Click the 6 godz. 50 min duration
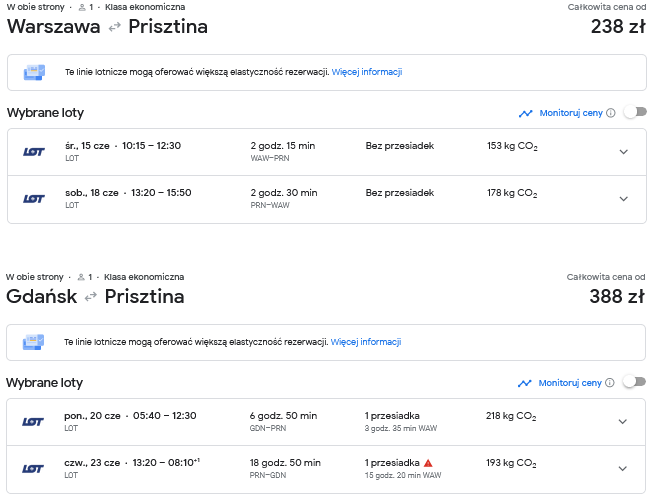This screenshot has height=500, width=653. [x=283, y=415]
